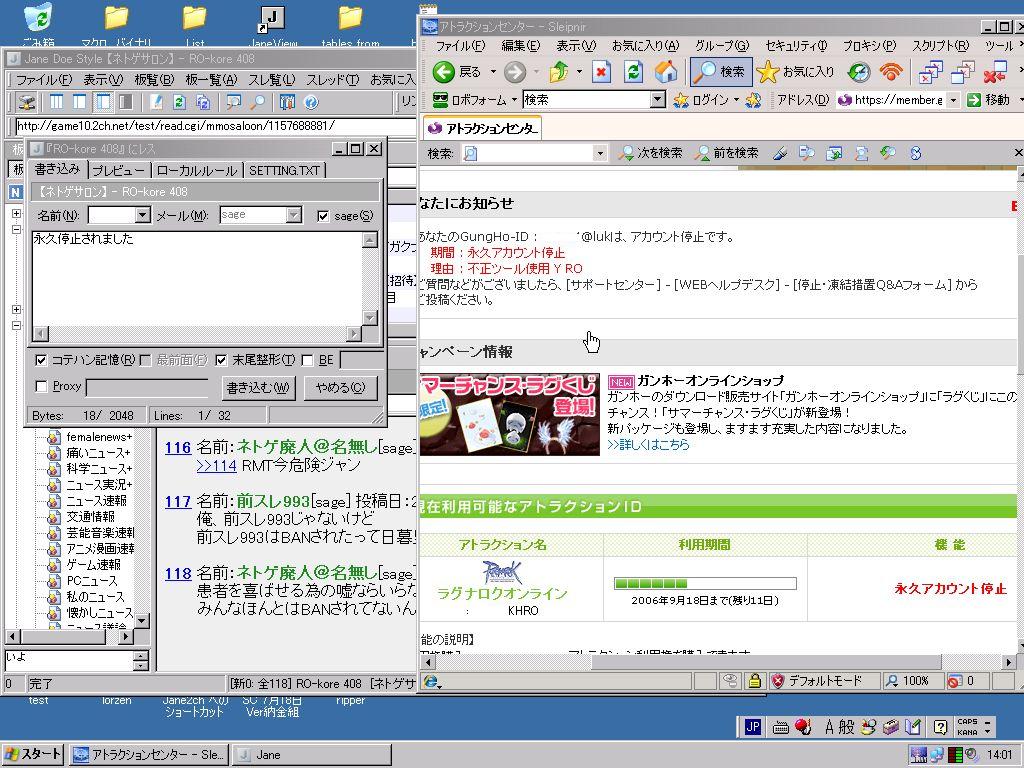This screenshot has height=768, width=1024.
Task: Click the デフォルトモード security mode indicator
Action: coord(818,681)
